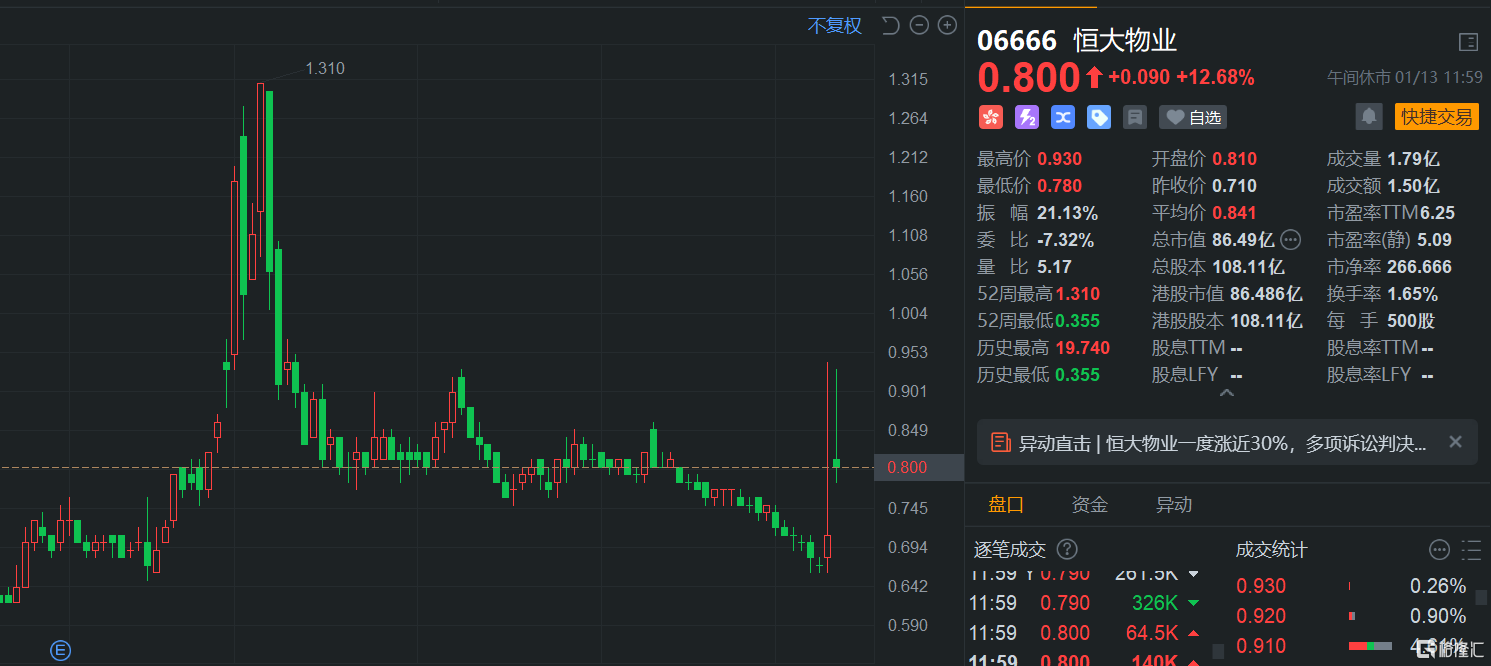The height and width of the screenshot is (666, 1491).
Task: Click stock name 恒大物业
Action: coord(1126,41)
